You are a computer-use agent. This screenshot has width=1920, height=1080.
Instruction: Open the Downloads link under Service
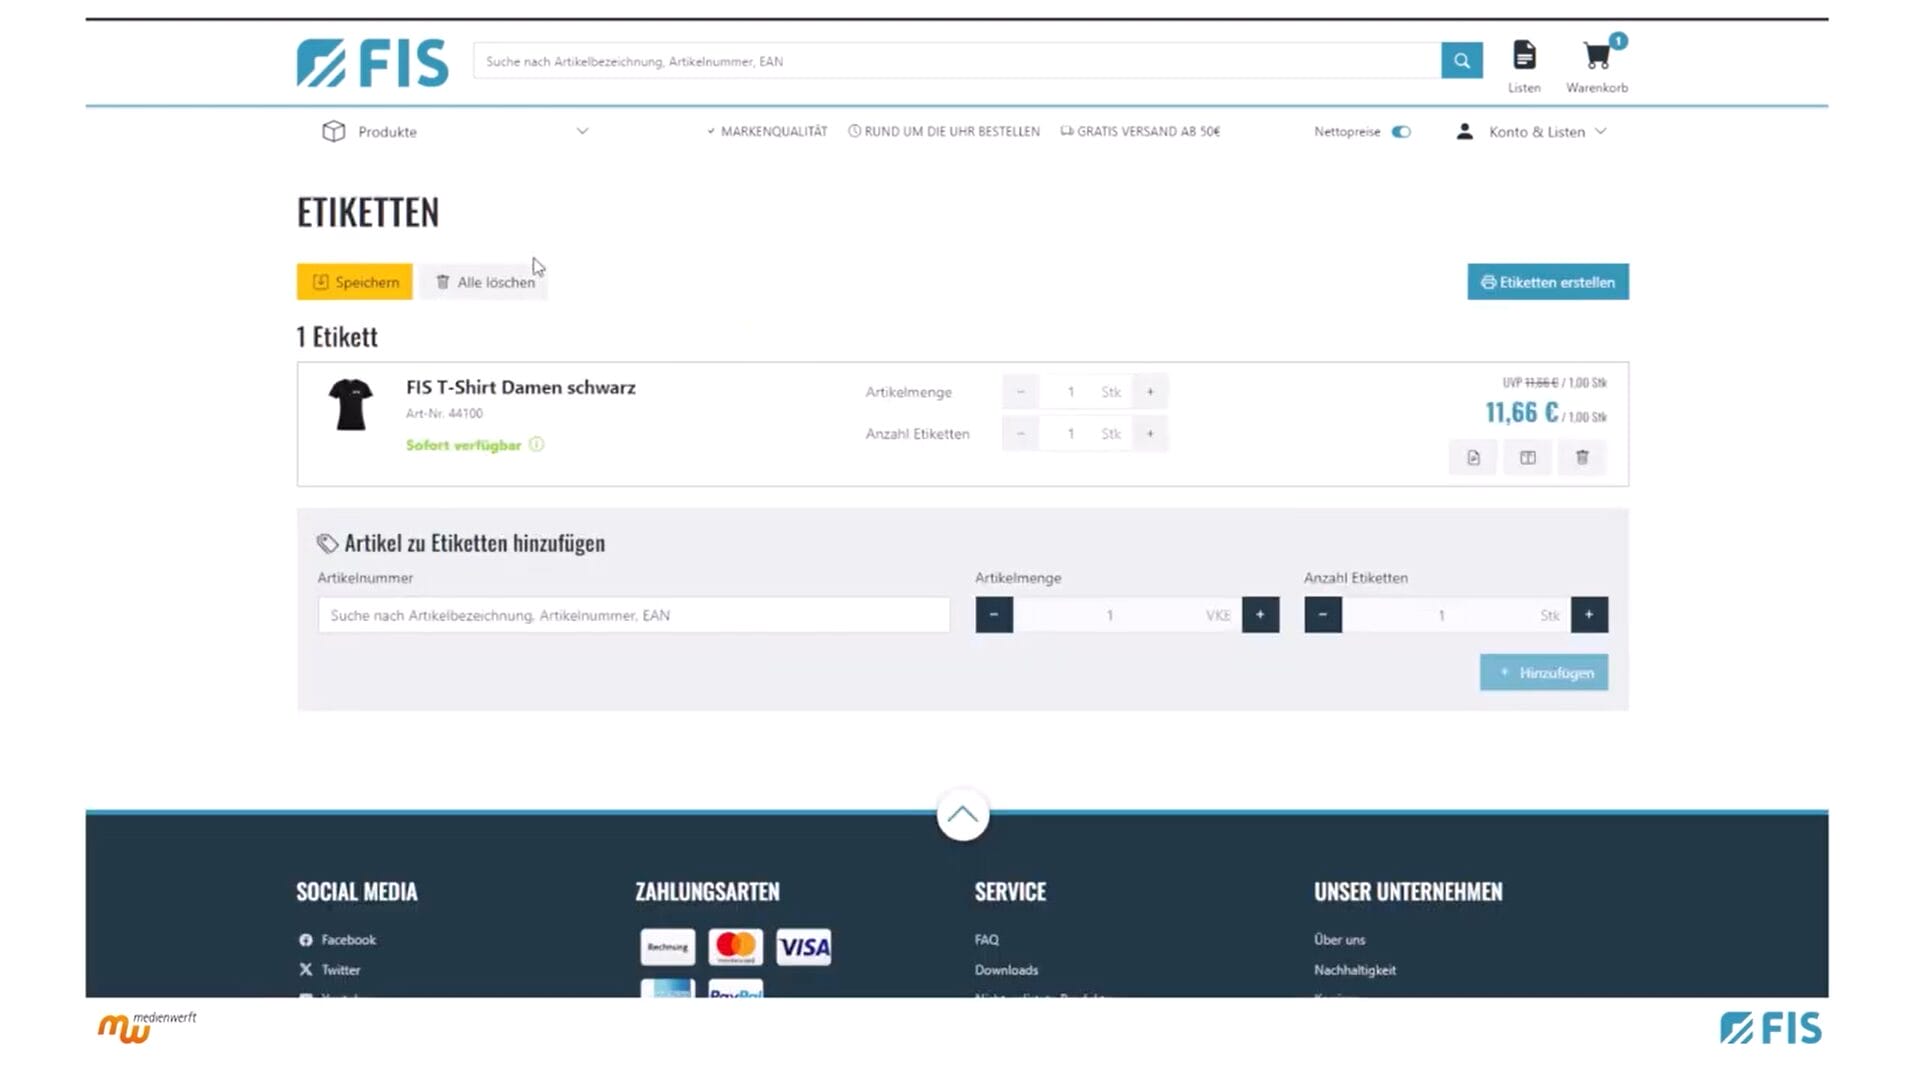click(x=1006, y=970)
